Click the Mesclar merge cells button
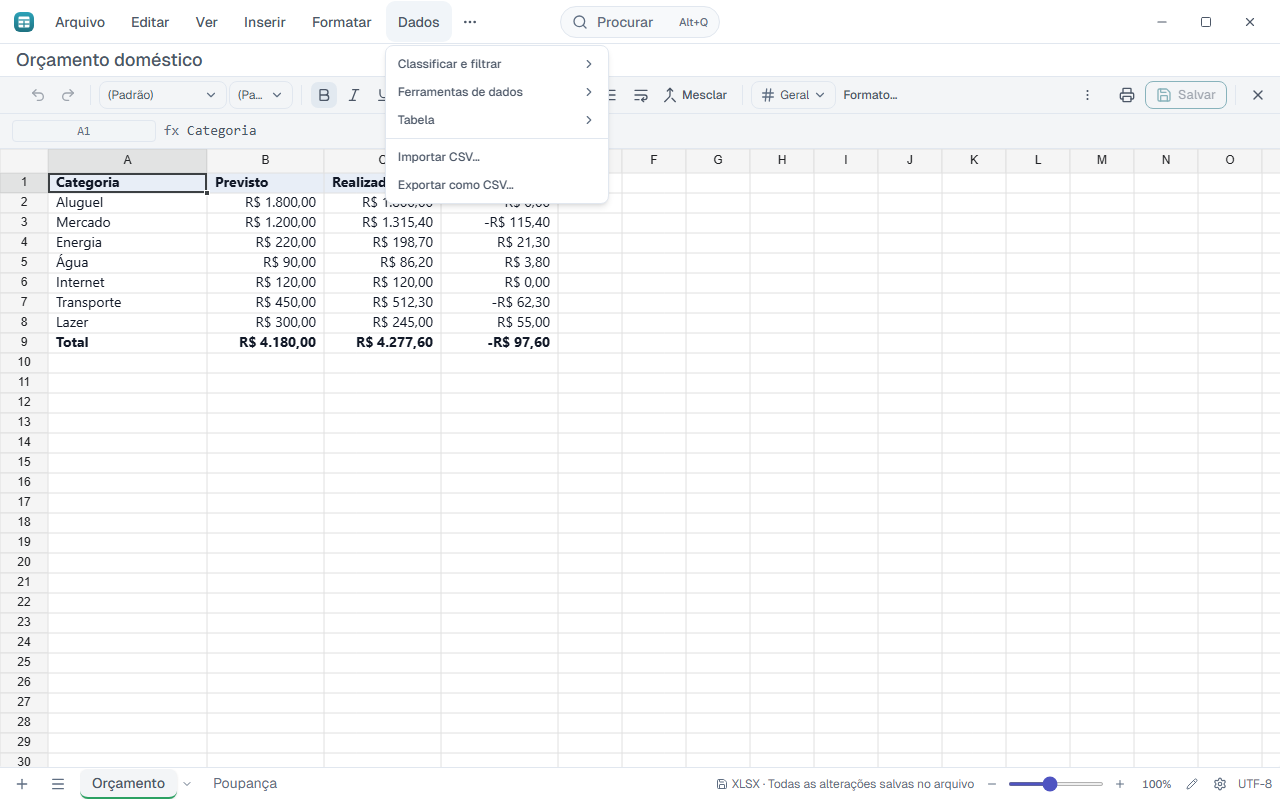 point(695,95)
